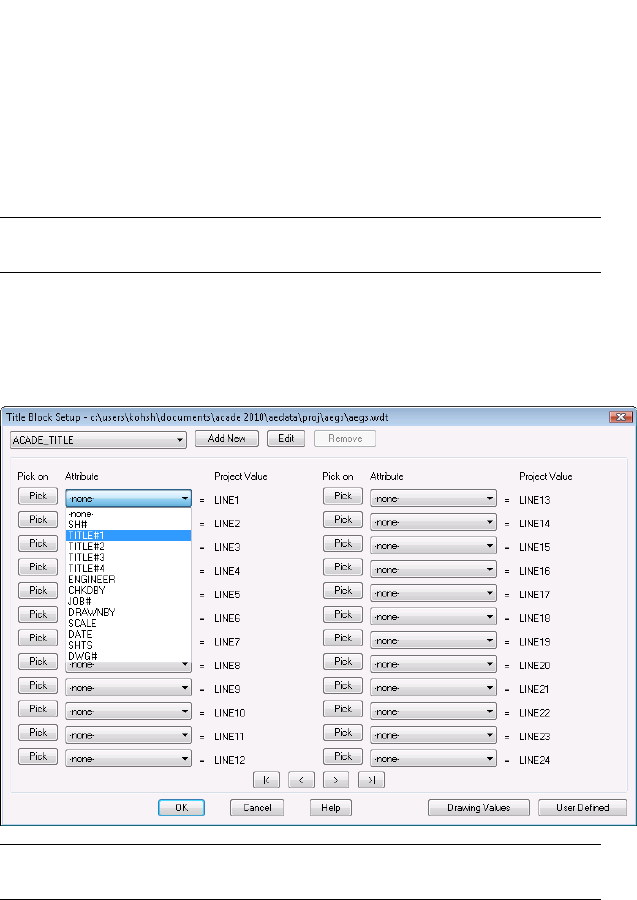The width and height of the screenshot is (637, 900).
Task: Click the Add New button
Action: tap(227, 439)
